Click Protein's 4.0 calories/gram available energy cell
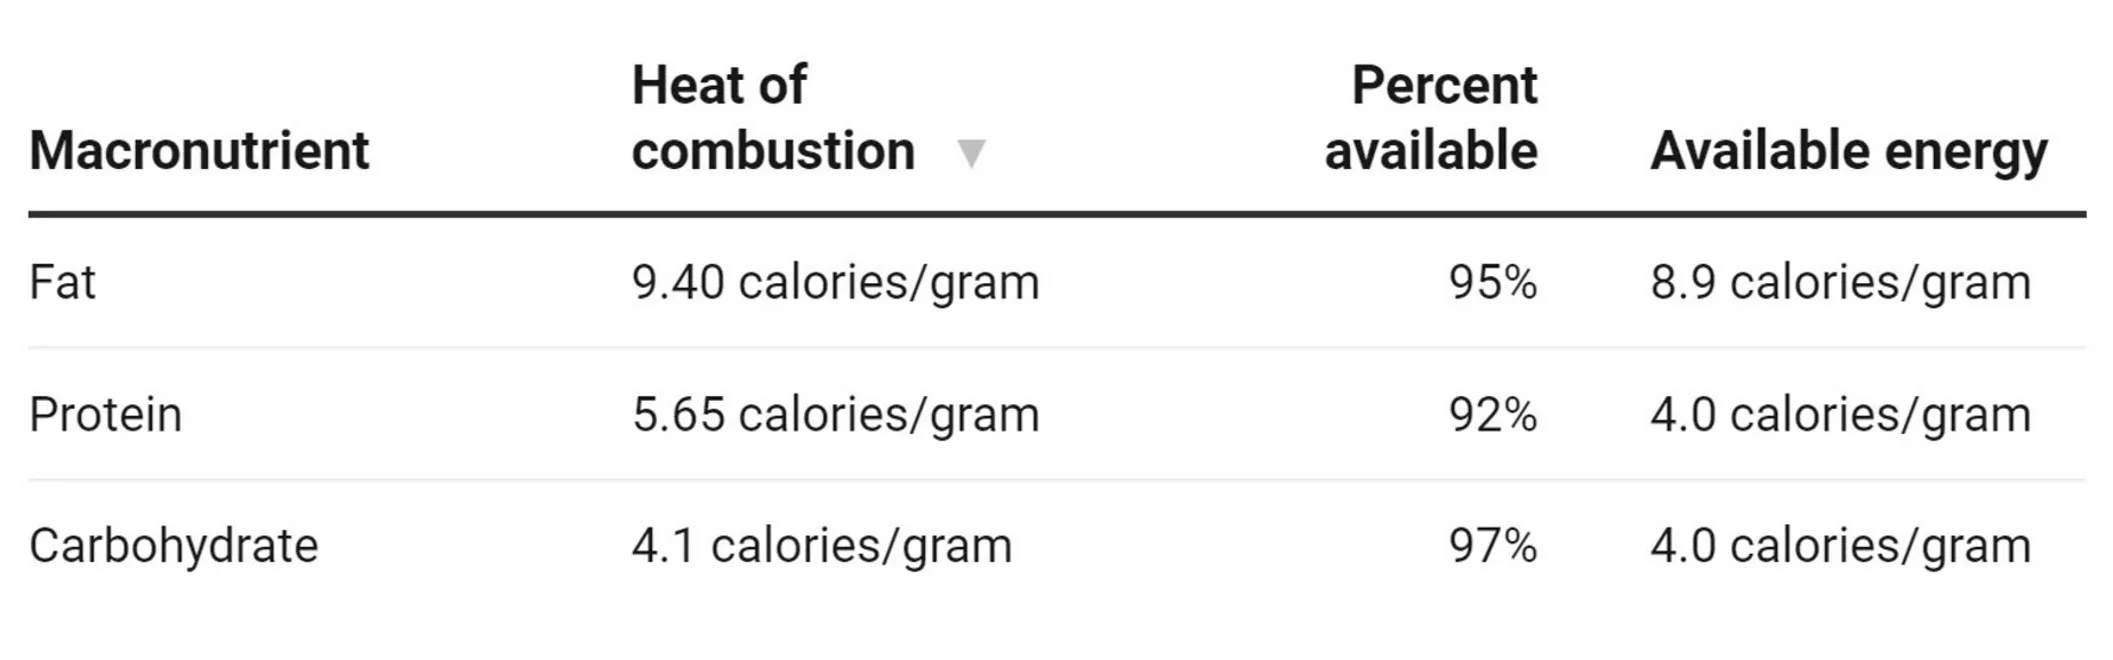2113x660 pixels. tap(1840, 414)
